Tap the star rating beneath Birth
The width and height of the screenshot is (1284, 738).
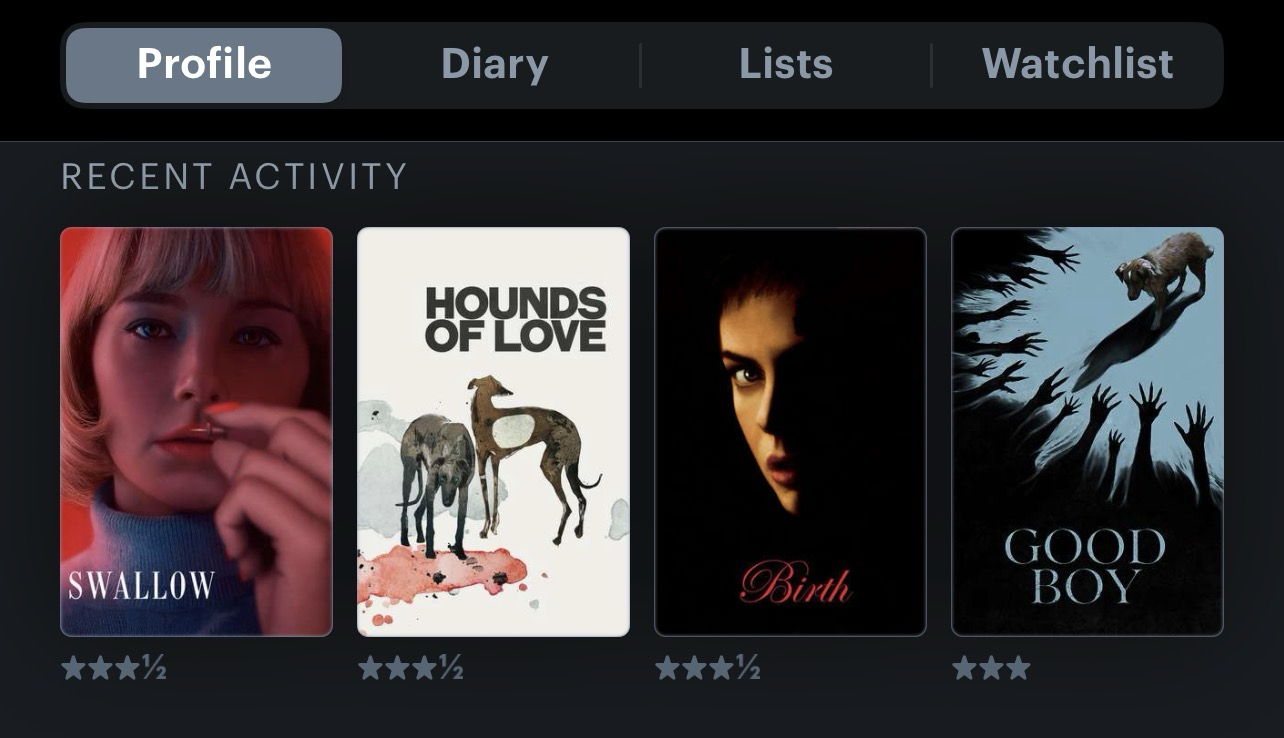click(x=707, y=668)
